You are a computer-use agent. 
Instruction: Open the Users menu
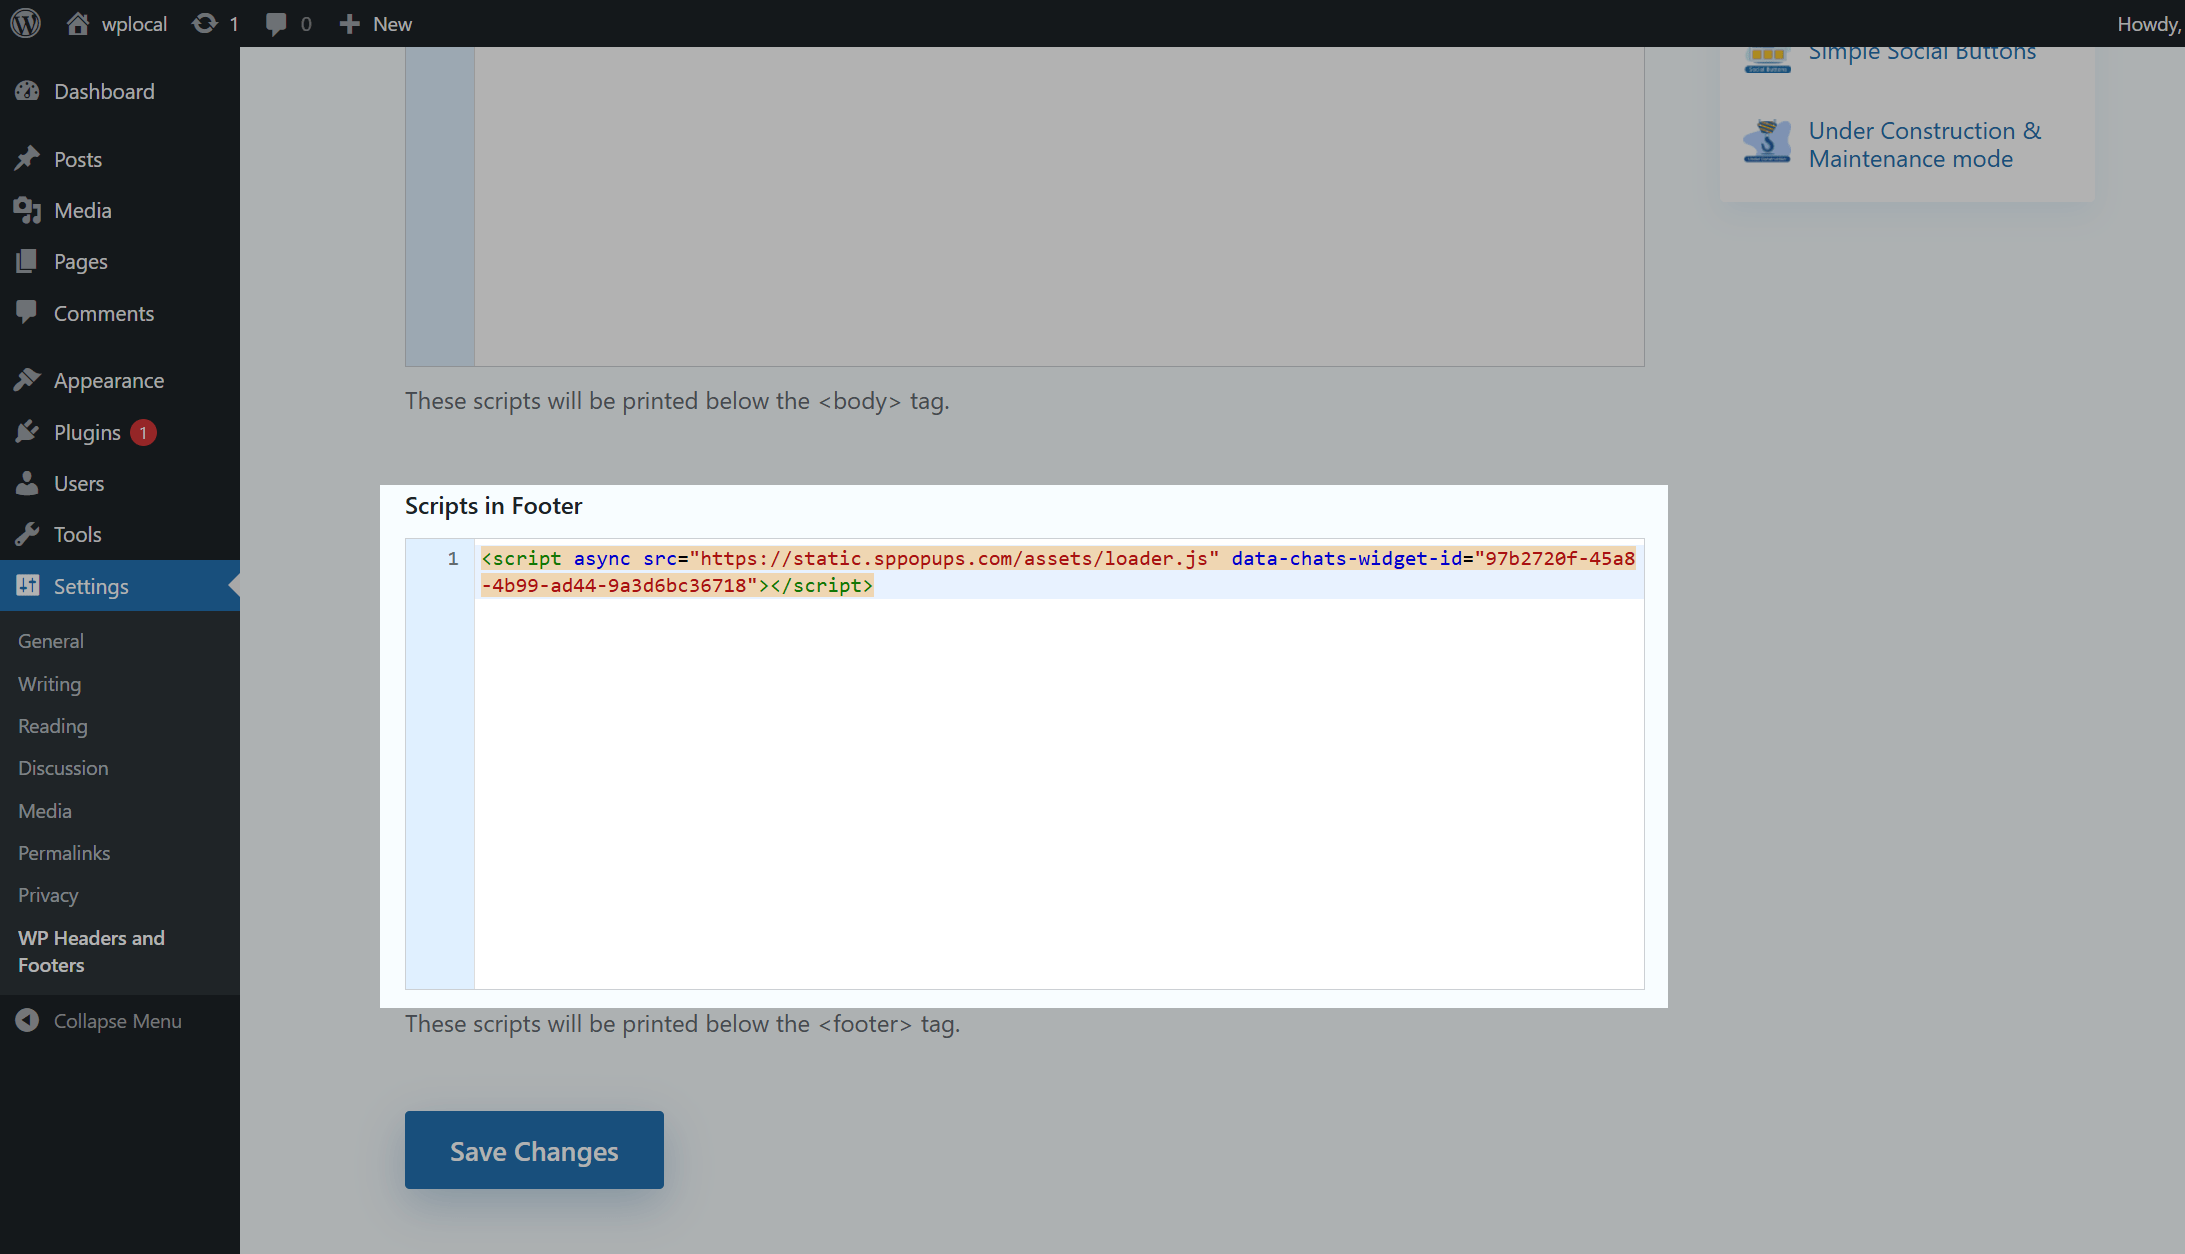tap(78, 483)
